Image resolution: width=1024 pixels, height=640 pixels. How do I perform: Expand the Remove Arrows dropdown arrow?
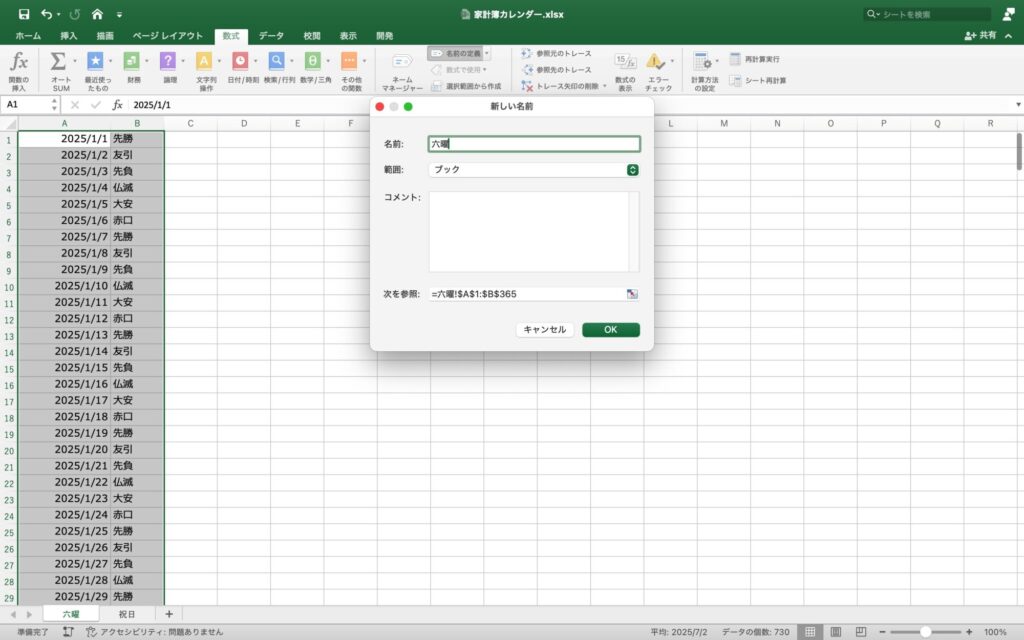[605, 86]
